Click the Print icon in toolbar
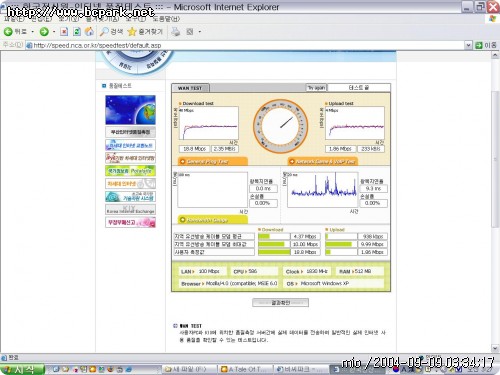This screenshot has height=375, width=500. click(x=176, y=32)
